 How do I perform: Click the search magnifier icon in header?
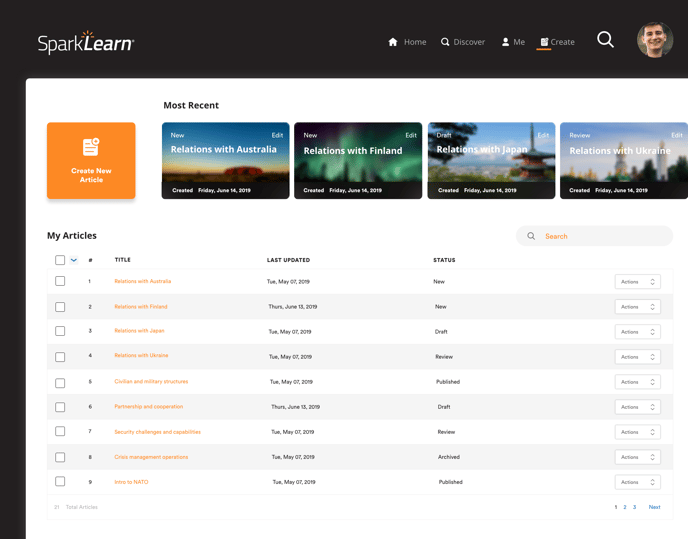click(x=605, y=40)
